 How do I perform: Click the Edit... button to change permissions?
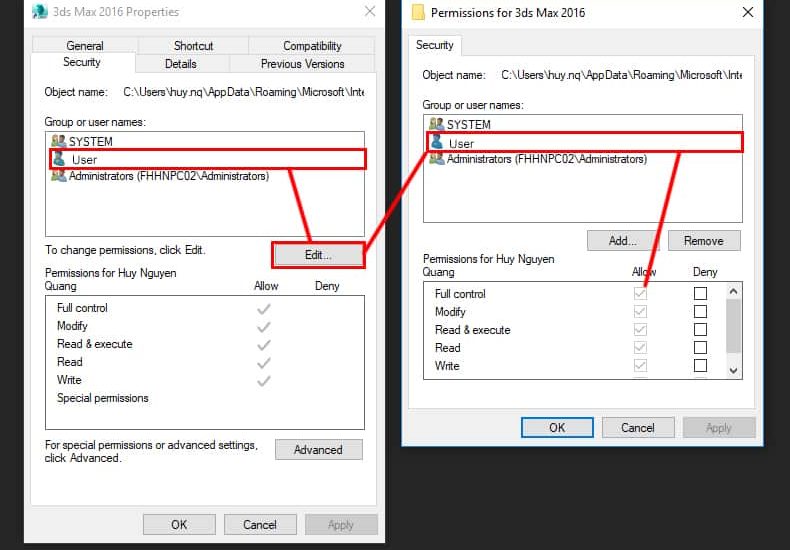[x=318, y=255]
